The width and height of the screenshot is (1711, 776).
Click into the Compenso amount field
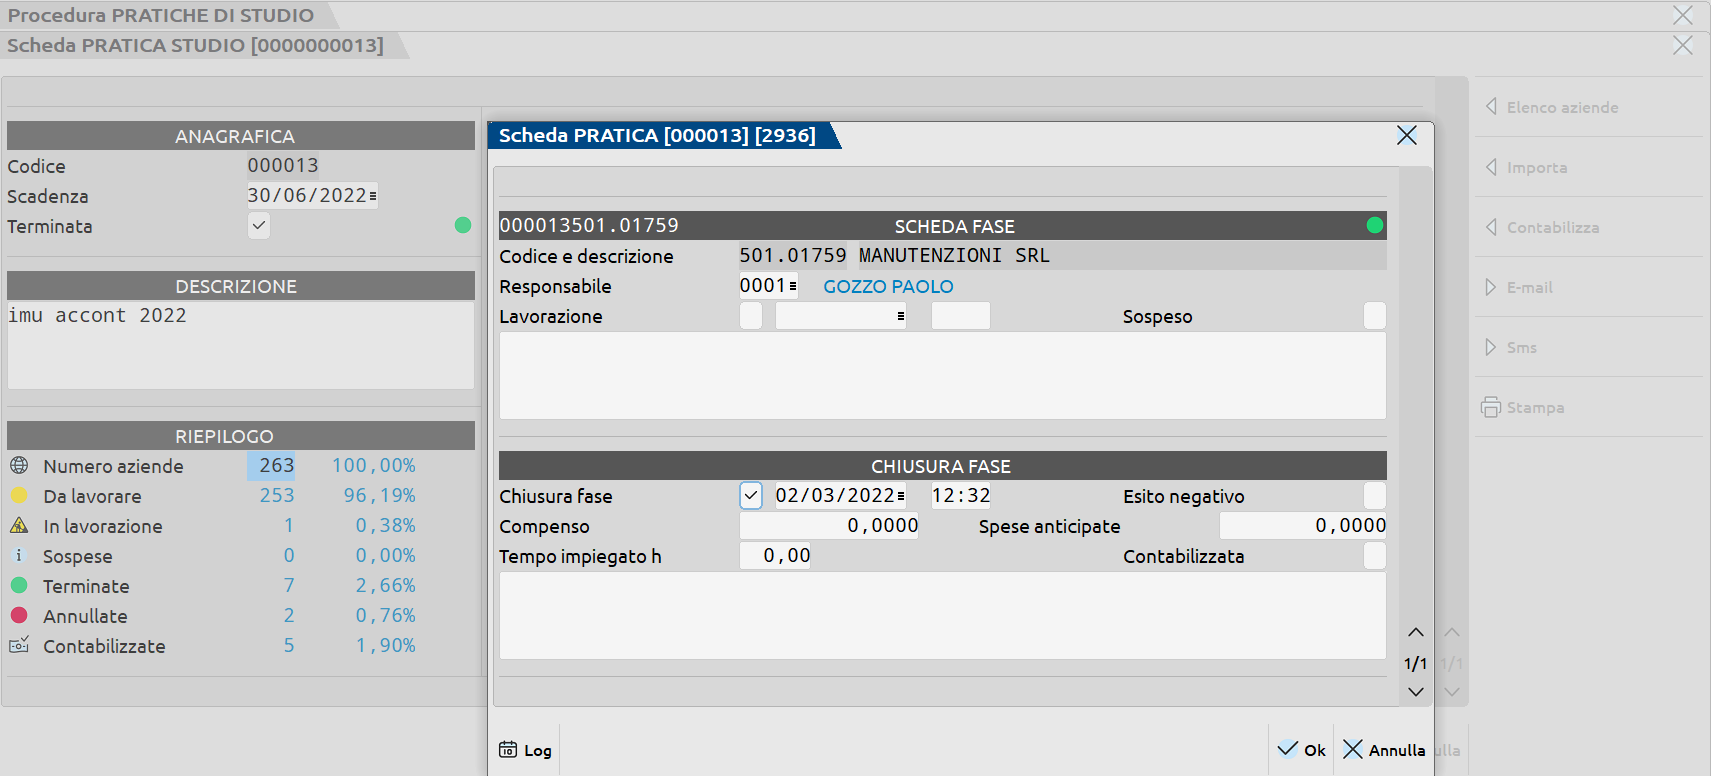829,526
